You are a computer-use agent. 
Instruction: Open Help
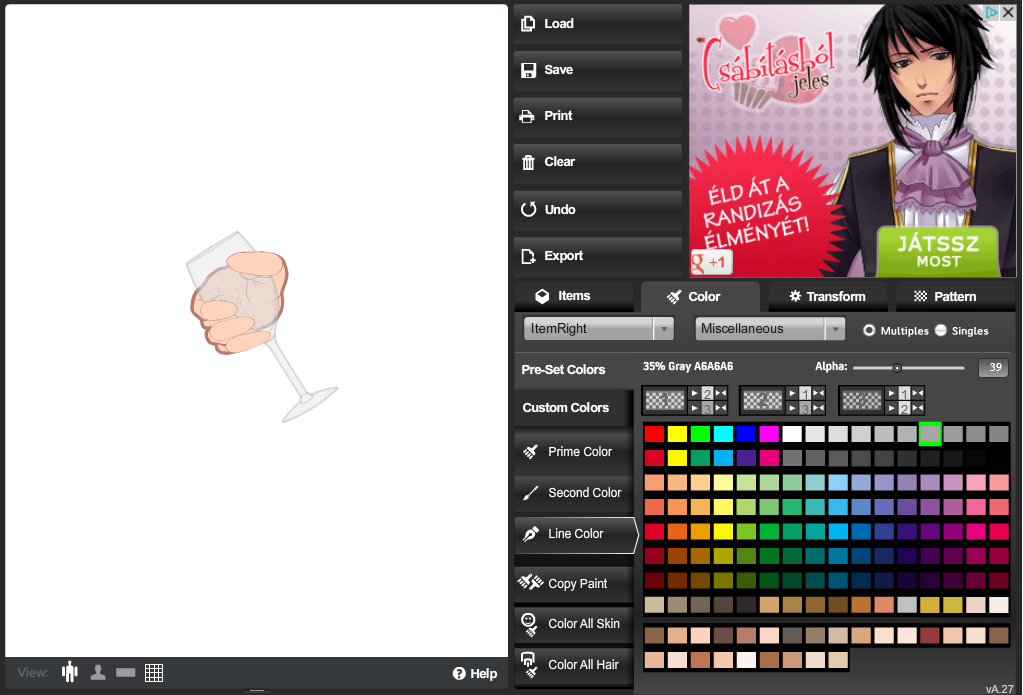tap(475, 673)
